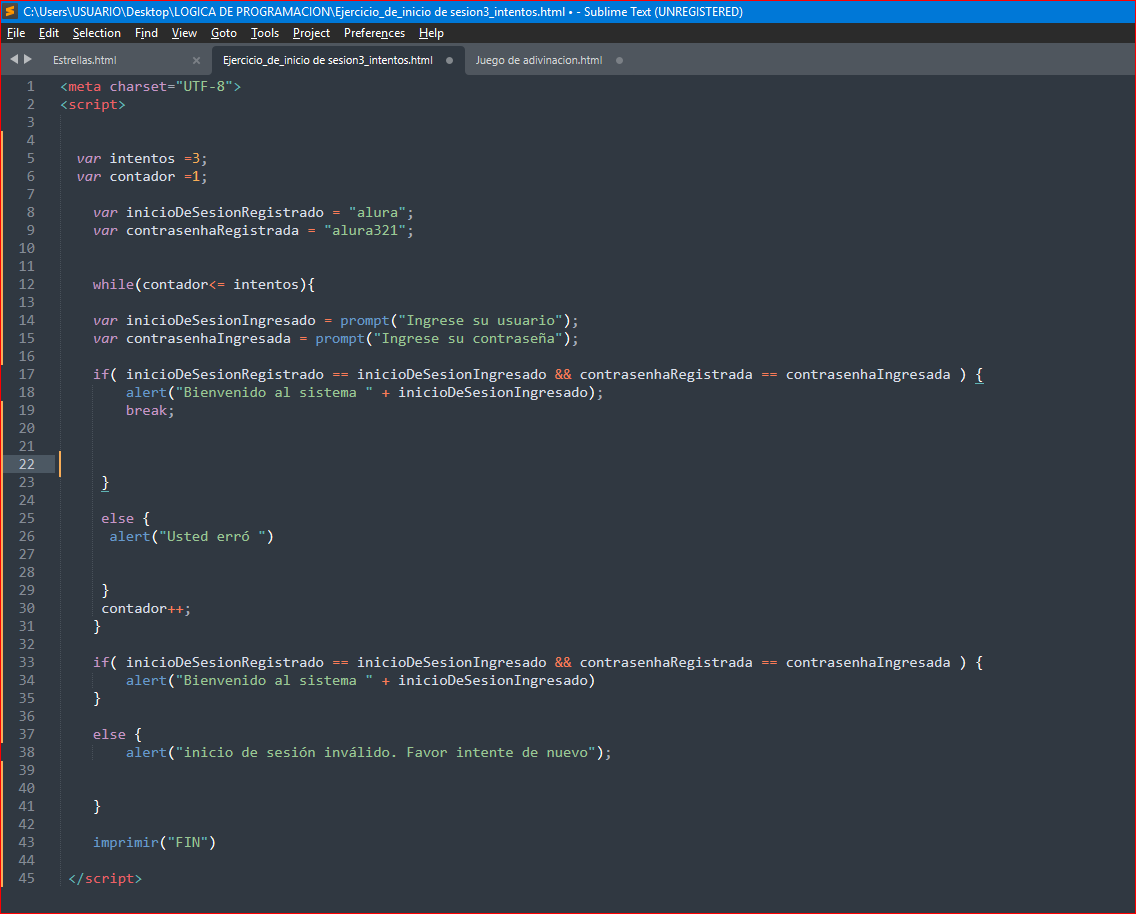This screenshot has height=914, width=1136.
Task: Click the contador++; statement
Action: pyautogui.click(x=146, y=608)
